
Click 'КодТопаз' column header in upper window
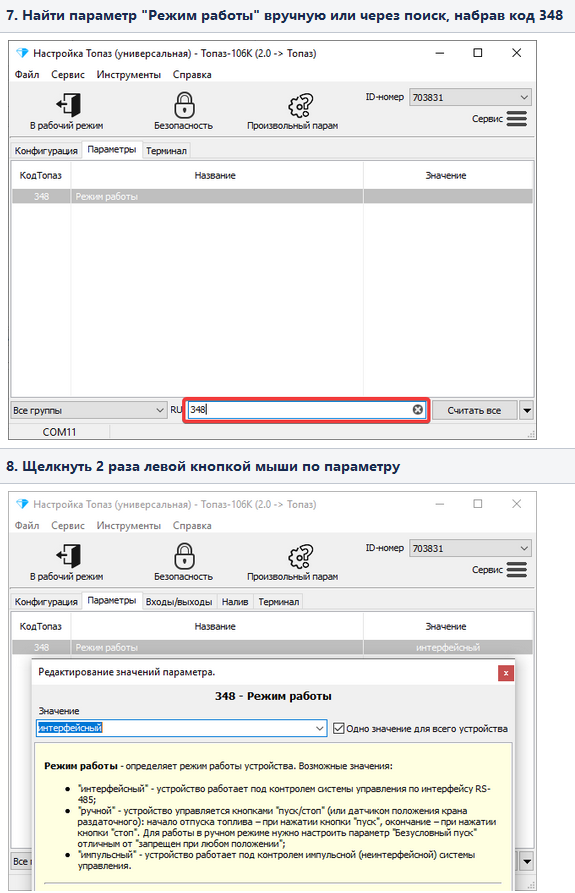pyautogui.click(x=41, y=175)
